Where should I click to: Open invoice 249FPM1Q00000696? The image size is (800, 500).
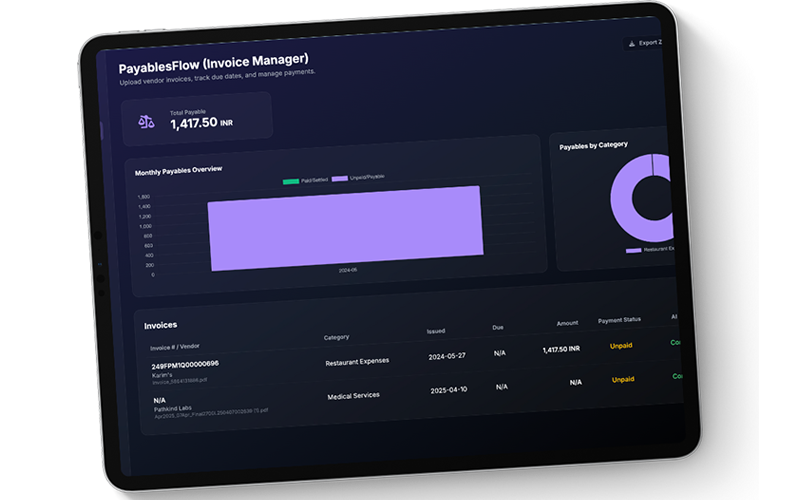pyautogui.click(x=185, y=364)
